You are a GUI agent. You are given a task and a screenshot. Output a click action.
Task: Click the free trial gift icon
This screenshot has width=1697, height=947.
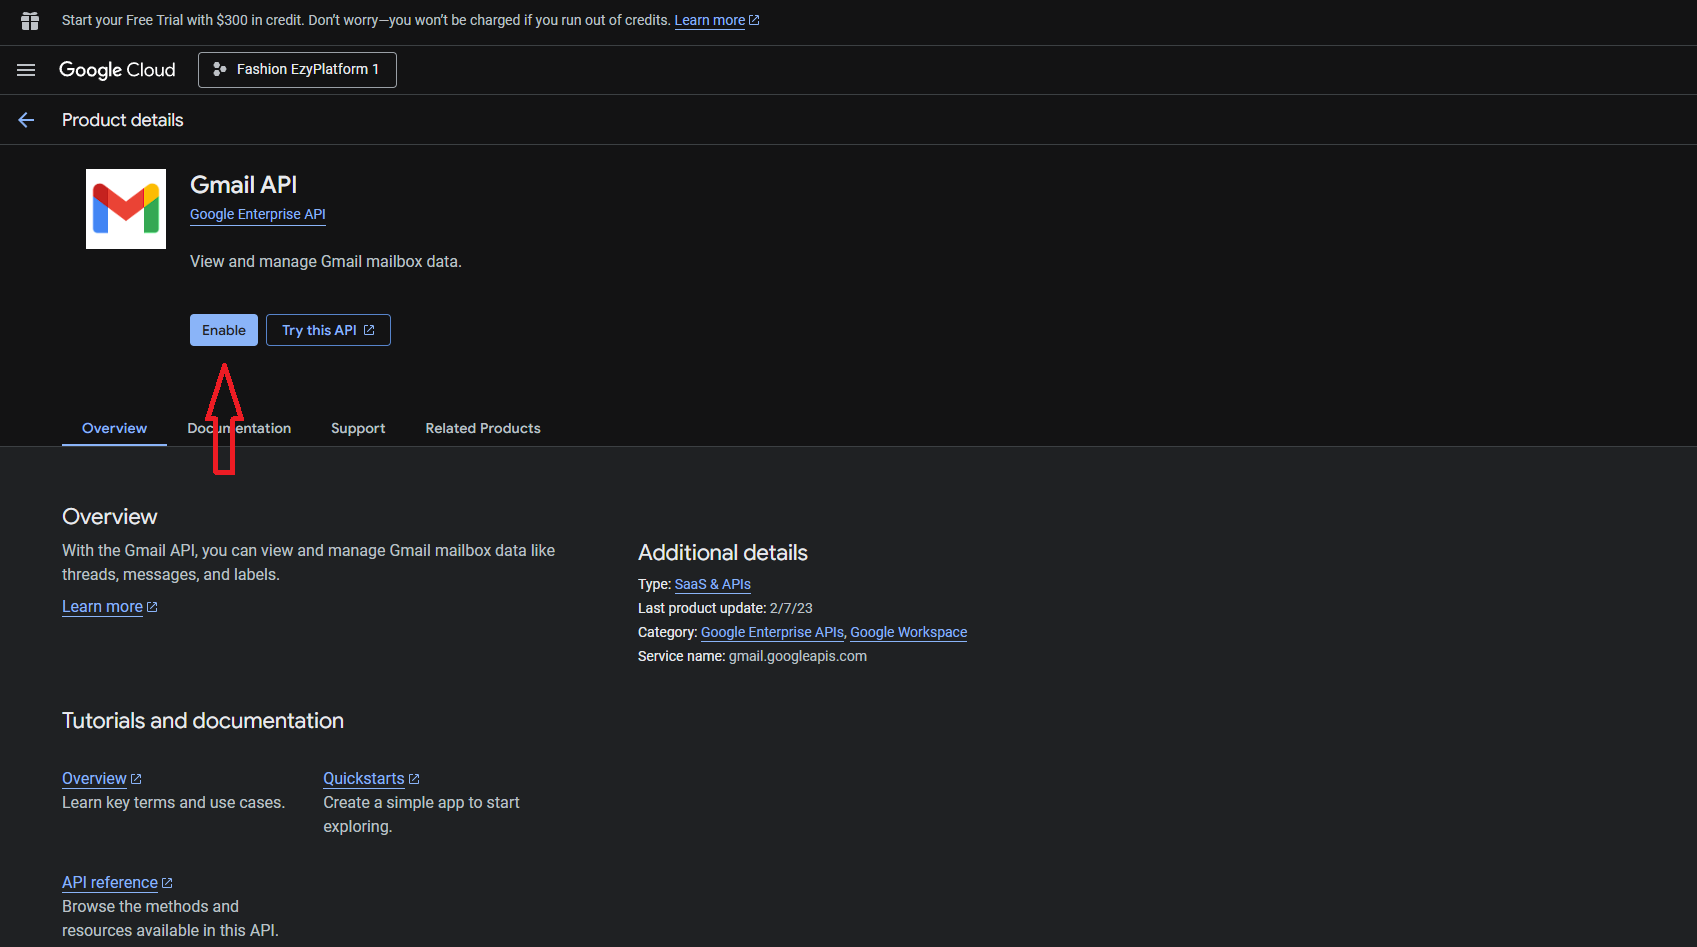[30, 20]
